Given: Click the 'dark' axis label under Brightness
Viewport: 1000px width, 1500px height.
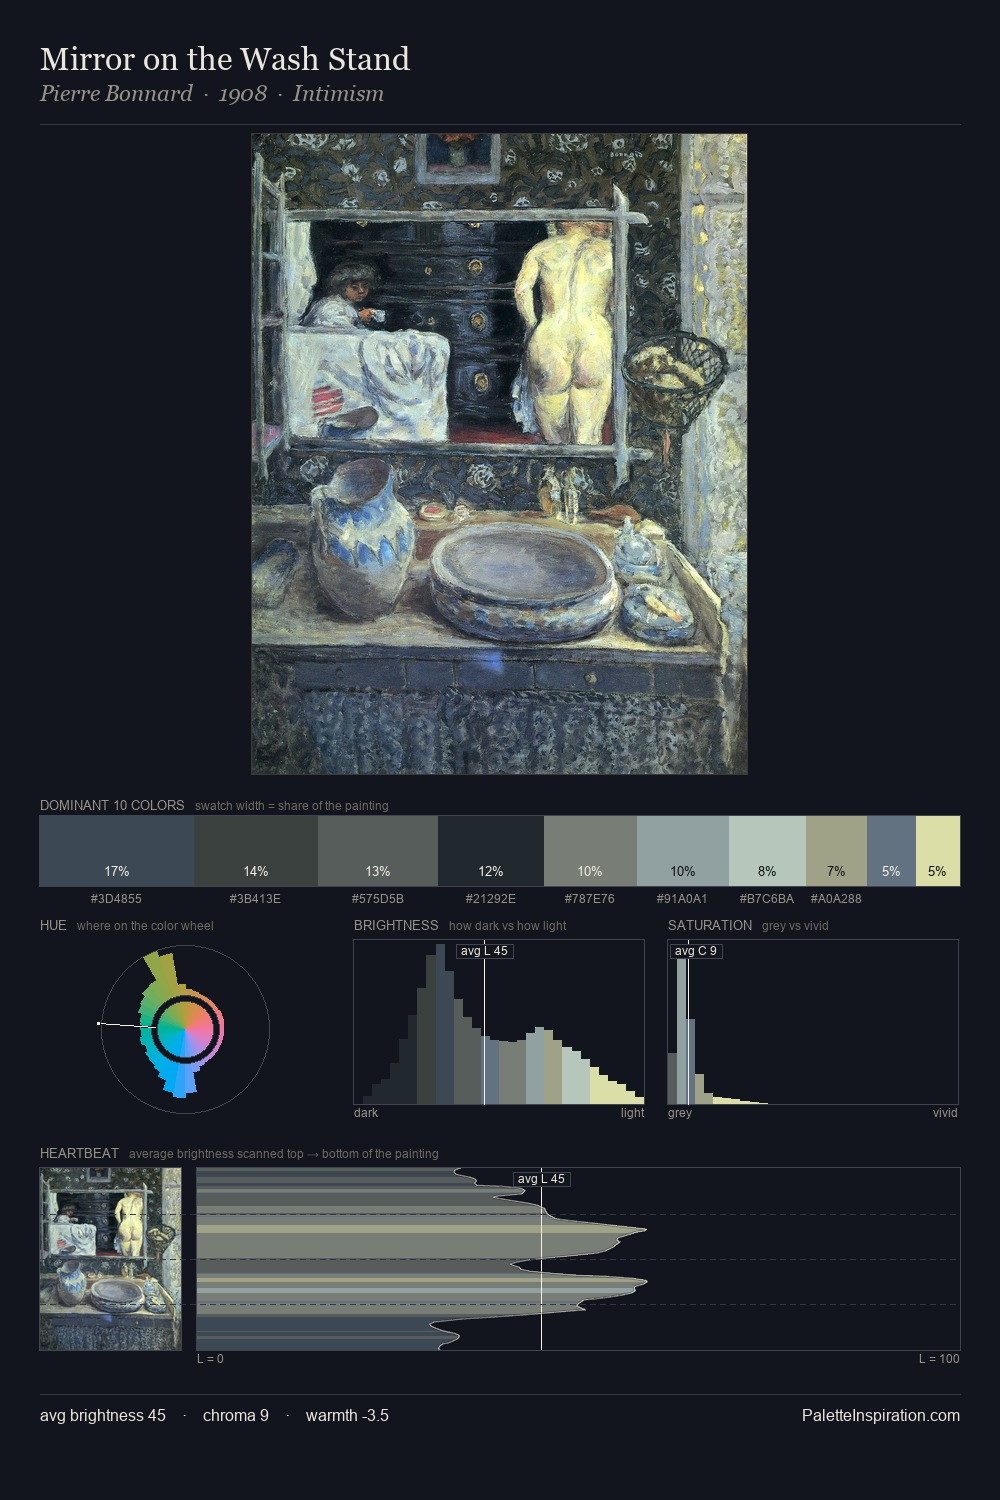Looking at the screenshot, I should (366, 1113).
